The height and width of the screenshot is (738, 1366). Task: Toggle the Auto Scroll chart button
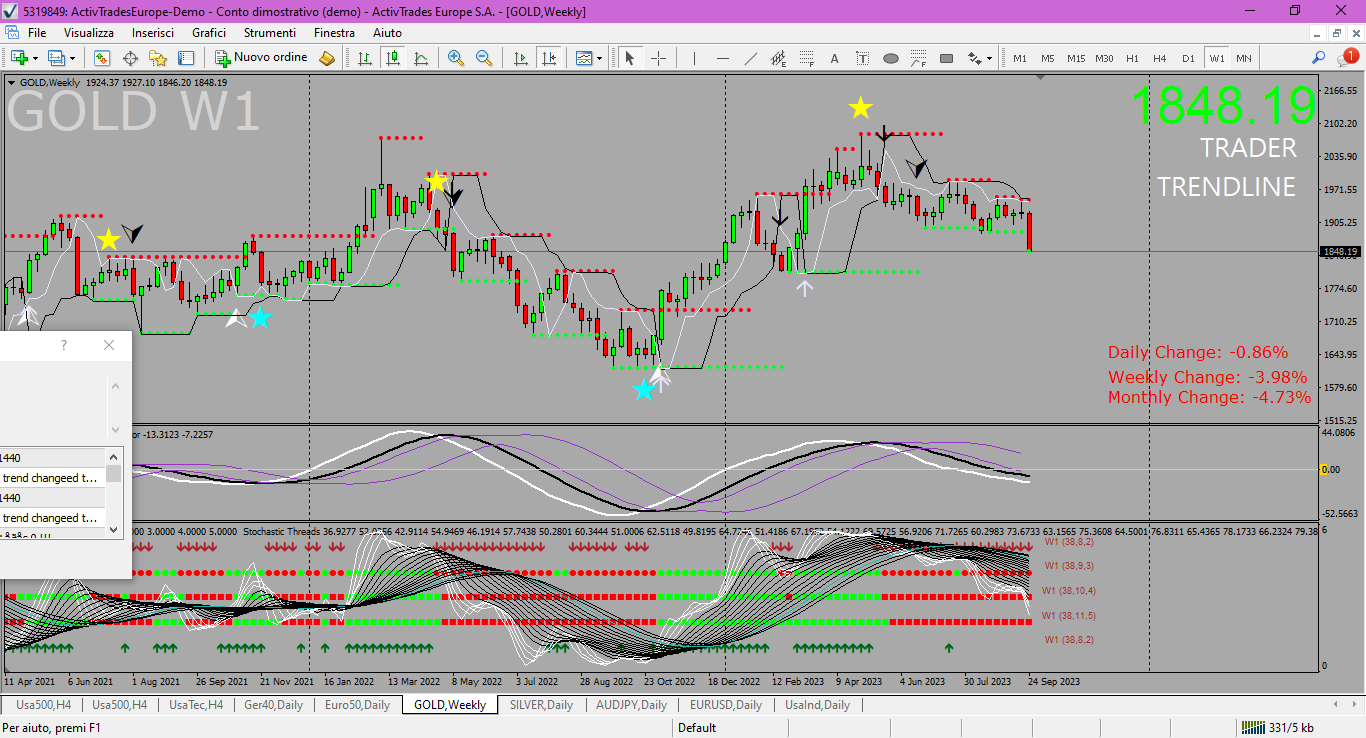click(x=521, y=58)
